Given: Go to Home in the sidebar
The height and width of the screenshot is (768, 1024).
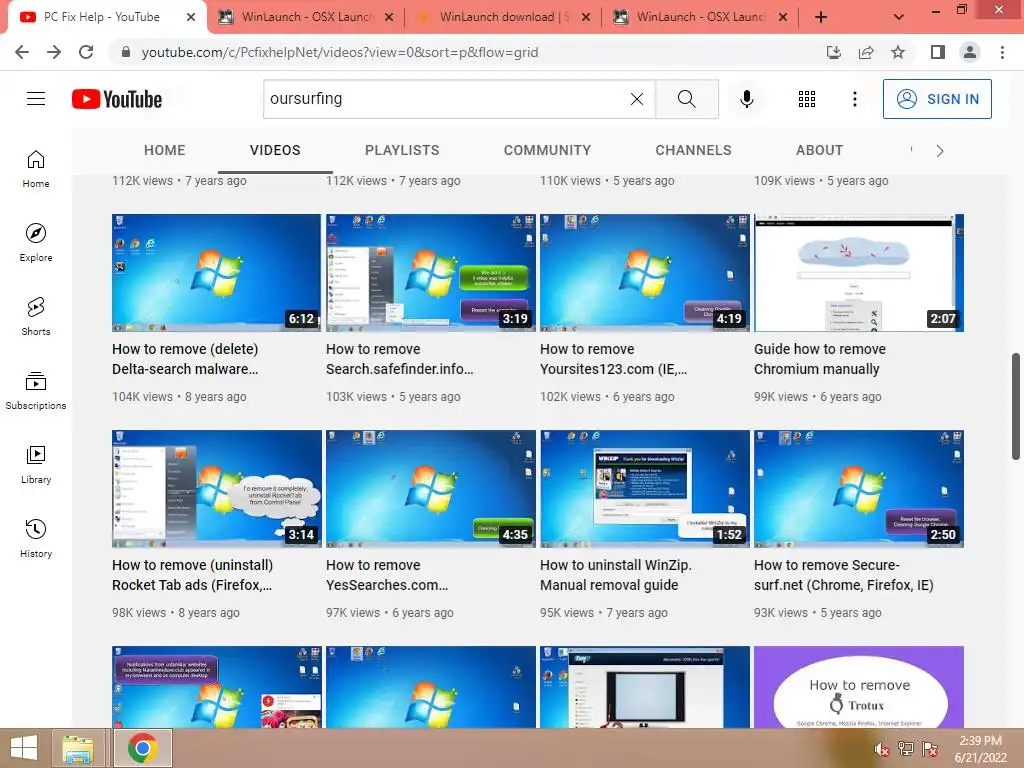Looking at the screenshot, I should [x=36, y=168].
